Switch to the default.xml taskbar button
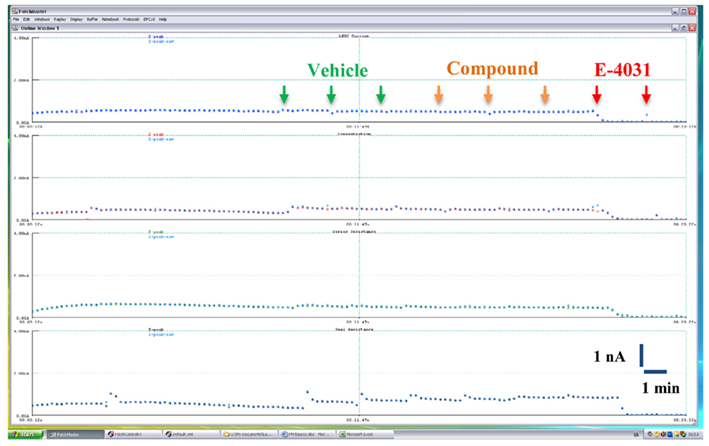This screenshot has height=446, width=709. 191,434
